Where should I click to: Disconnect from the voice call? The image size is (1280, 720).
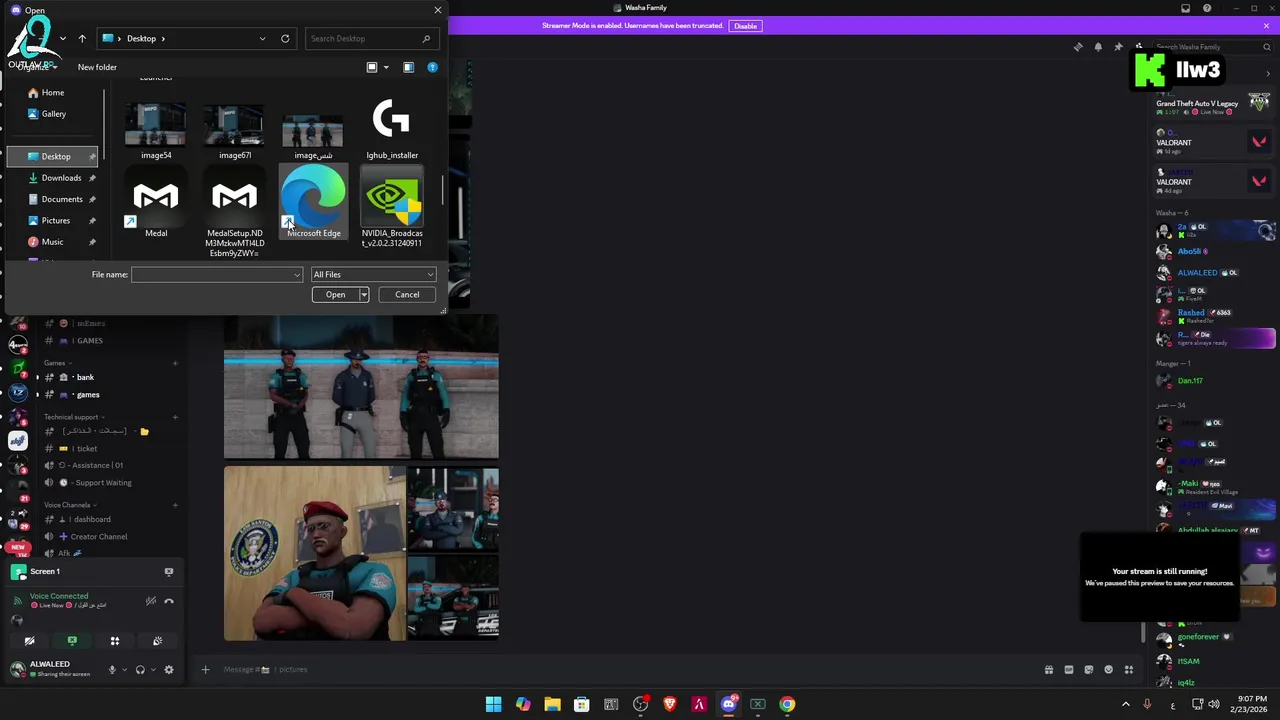168,601
